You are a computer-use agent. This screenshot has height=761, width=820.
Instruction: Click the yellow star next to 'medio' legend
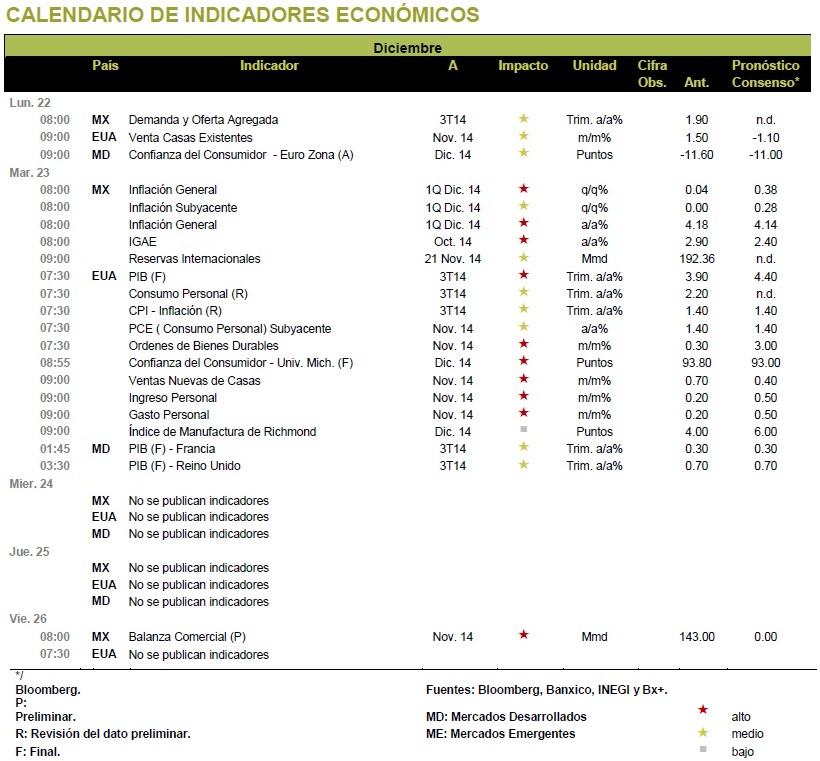[x=703, y=733]
